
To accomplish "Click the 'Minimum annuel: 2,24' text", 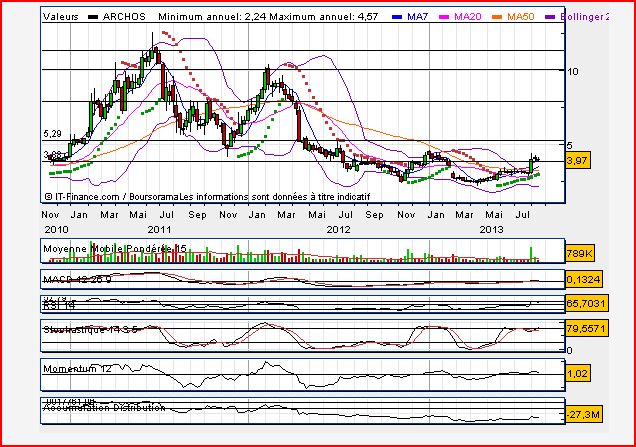I will (x=212, y=17).
